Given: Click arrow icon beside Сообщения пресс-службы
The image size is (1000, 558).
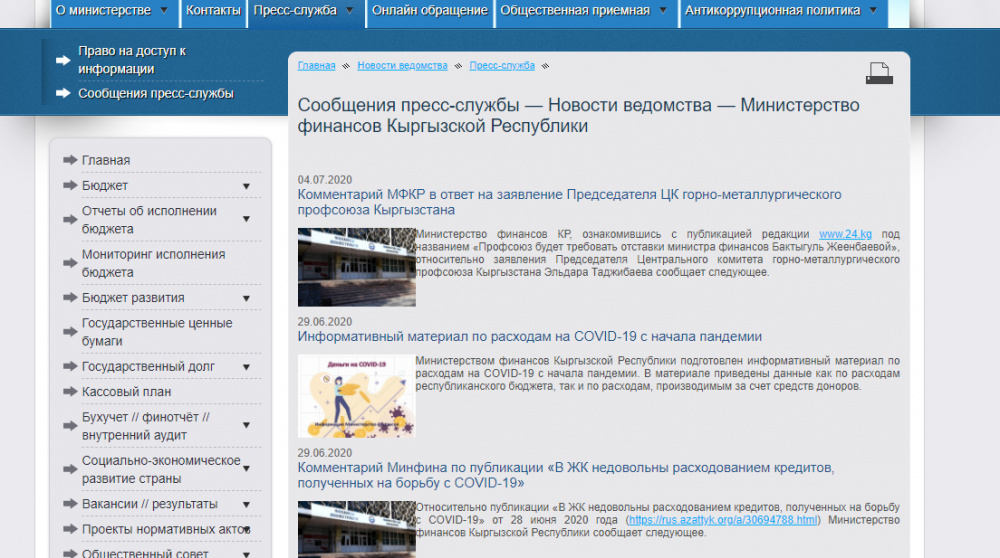Looking at the screenshot, I should [x=62, y=93].
